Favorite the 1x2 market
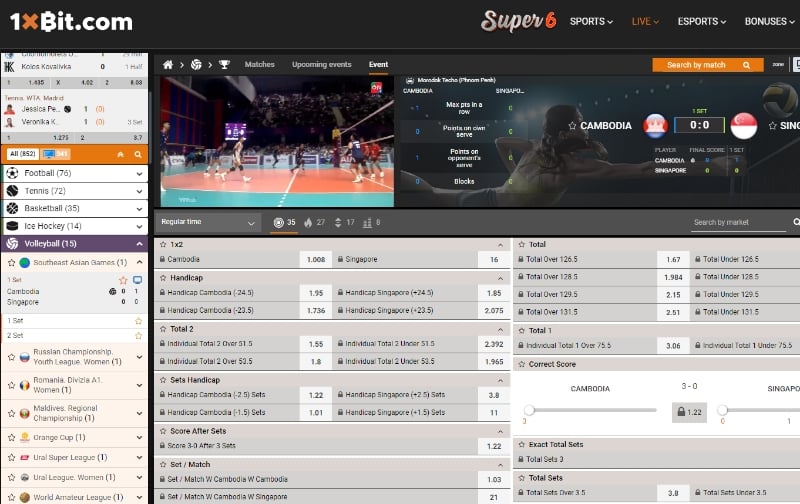This screenshot has height=504, width=800. (163, 244)
